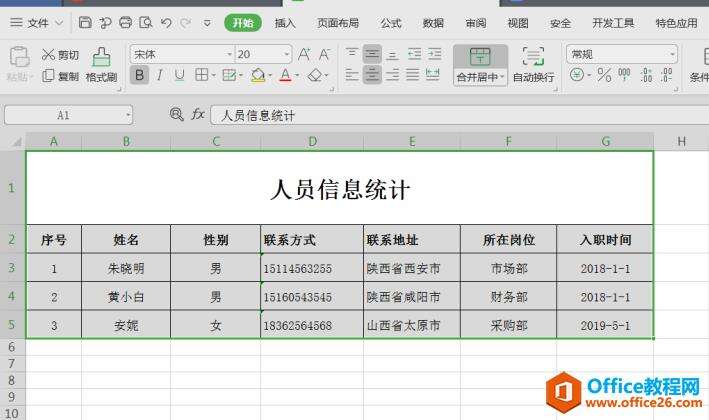Image resolution: width=709 pixels, height=420 pixels.
Task: Open the font name dropdown (宋体)
Action: pyautogui.click(x=229, y=55)
